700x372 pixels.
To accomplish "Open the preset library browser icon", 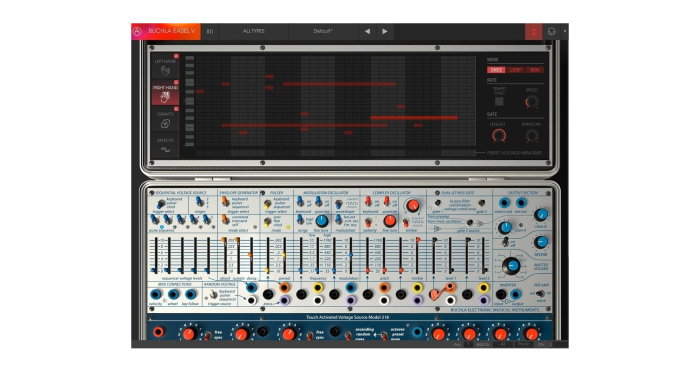I will 210,31.
